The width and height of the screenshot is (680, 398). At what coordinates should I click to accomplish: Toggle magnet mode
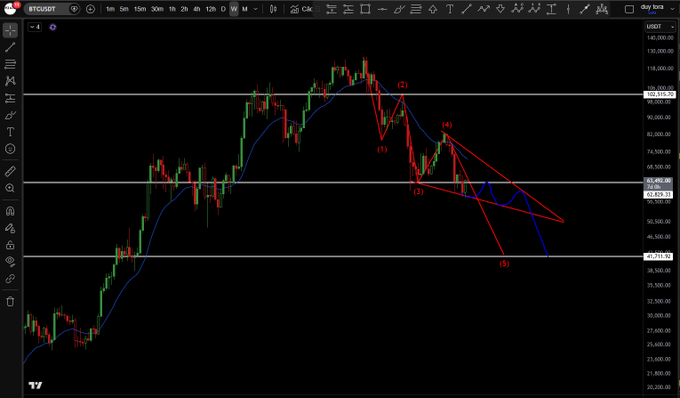pos(10,211)
